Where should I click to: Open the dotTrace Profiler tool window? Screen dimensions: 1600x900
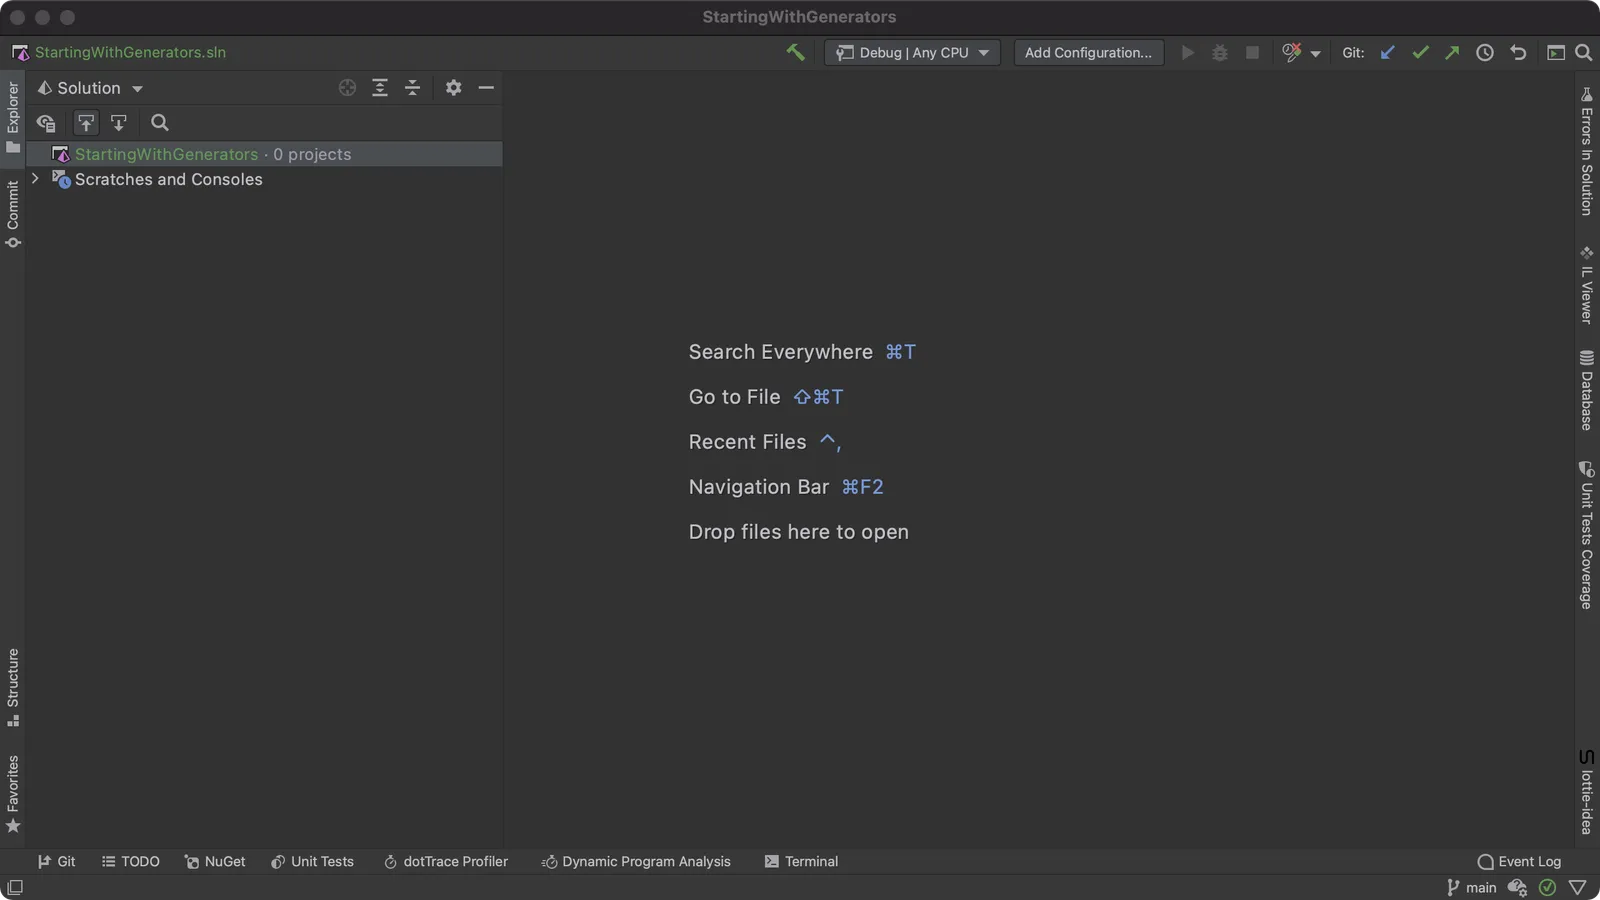446,861
